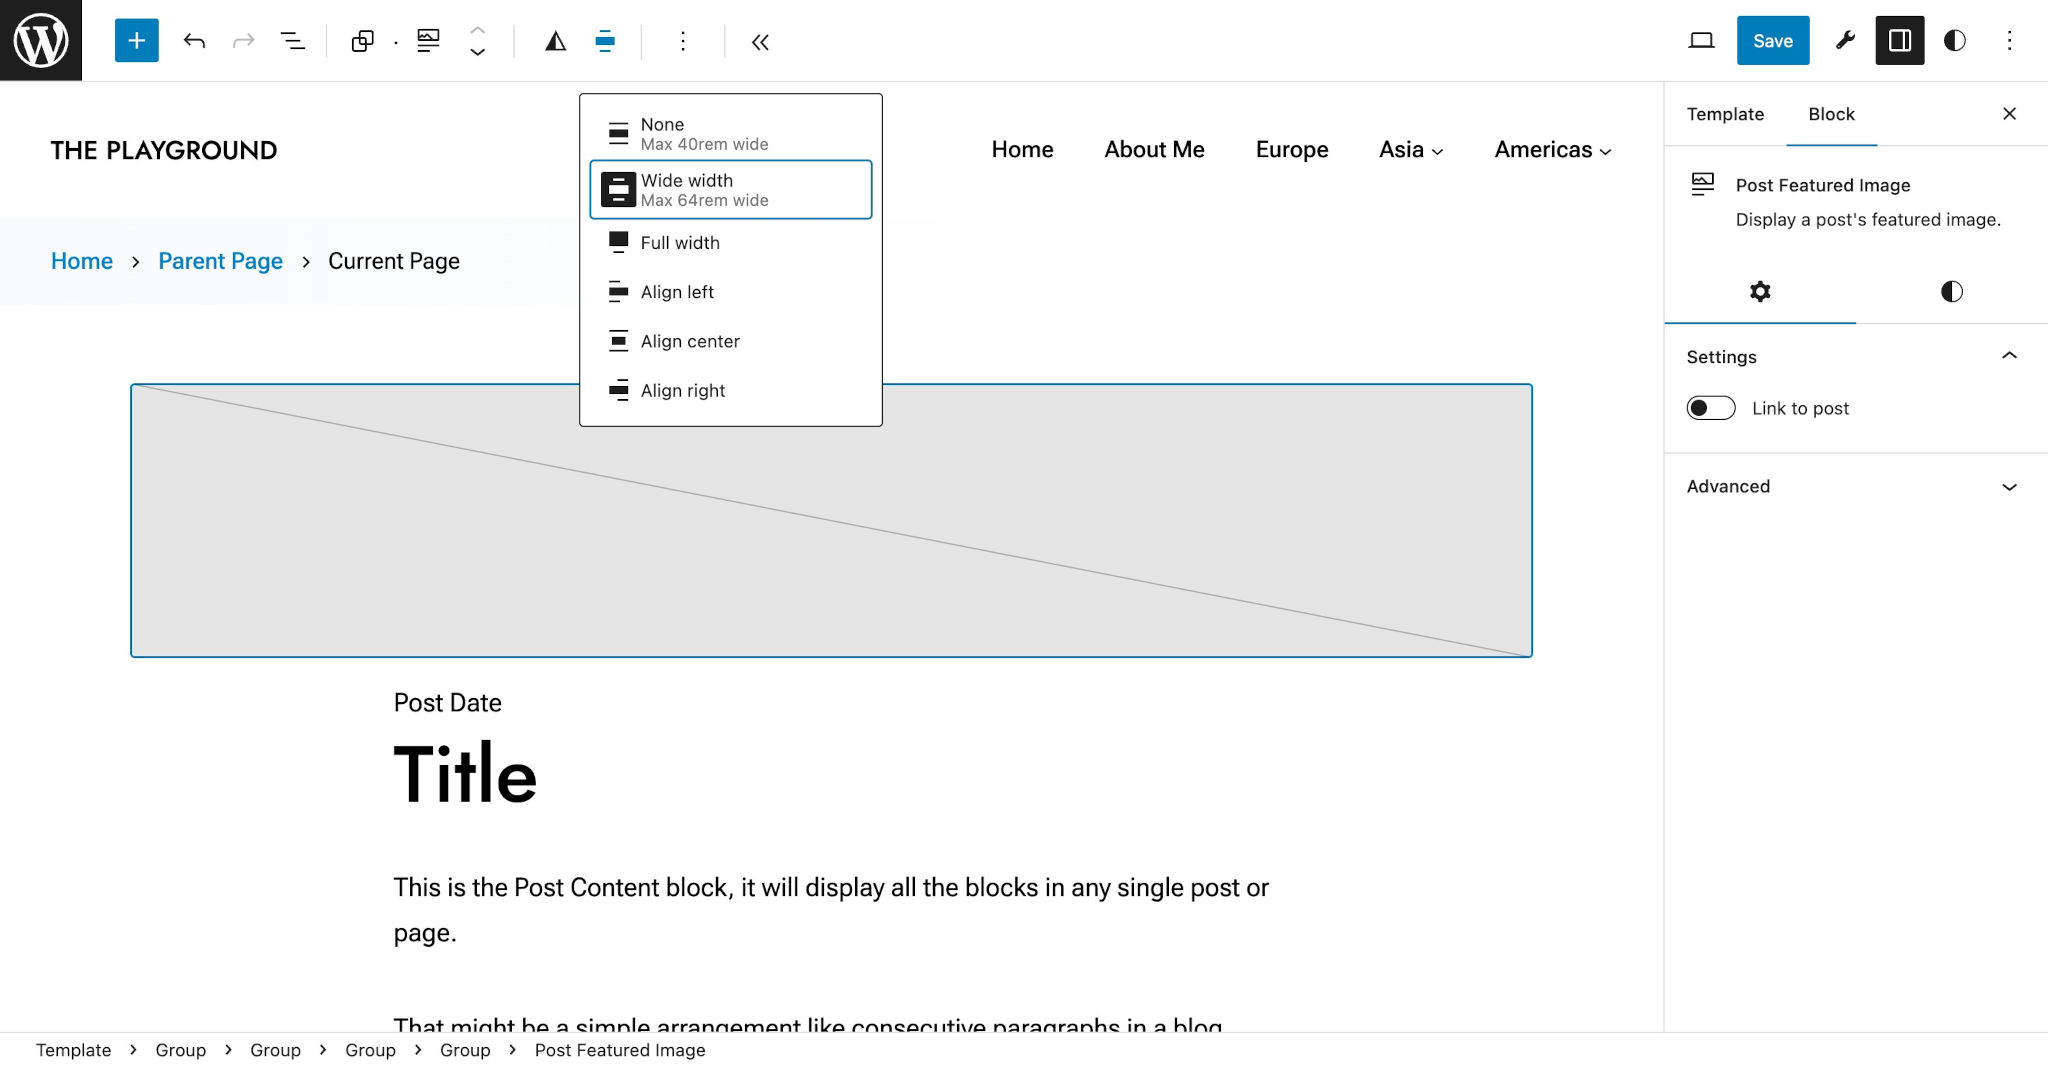The height and width of the screenshot is (1066, 2048).
Task: Select the Wide width option
Action: [x=731, y=189]
